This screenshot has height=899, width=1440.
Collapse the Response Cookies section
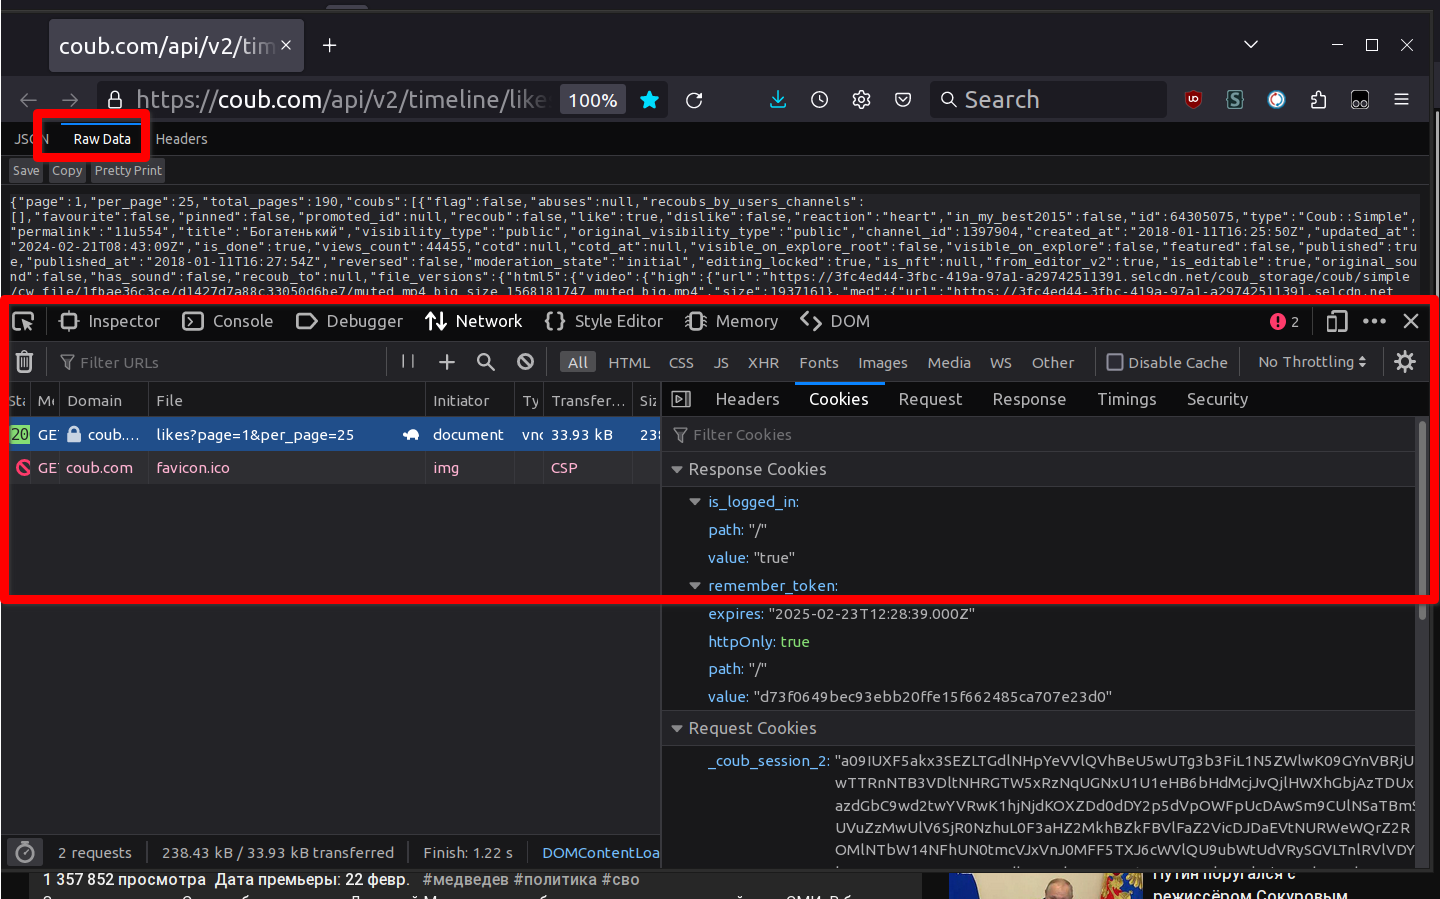tap(677, 469)
